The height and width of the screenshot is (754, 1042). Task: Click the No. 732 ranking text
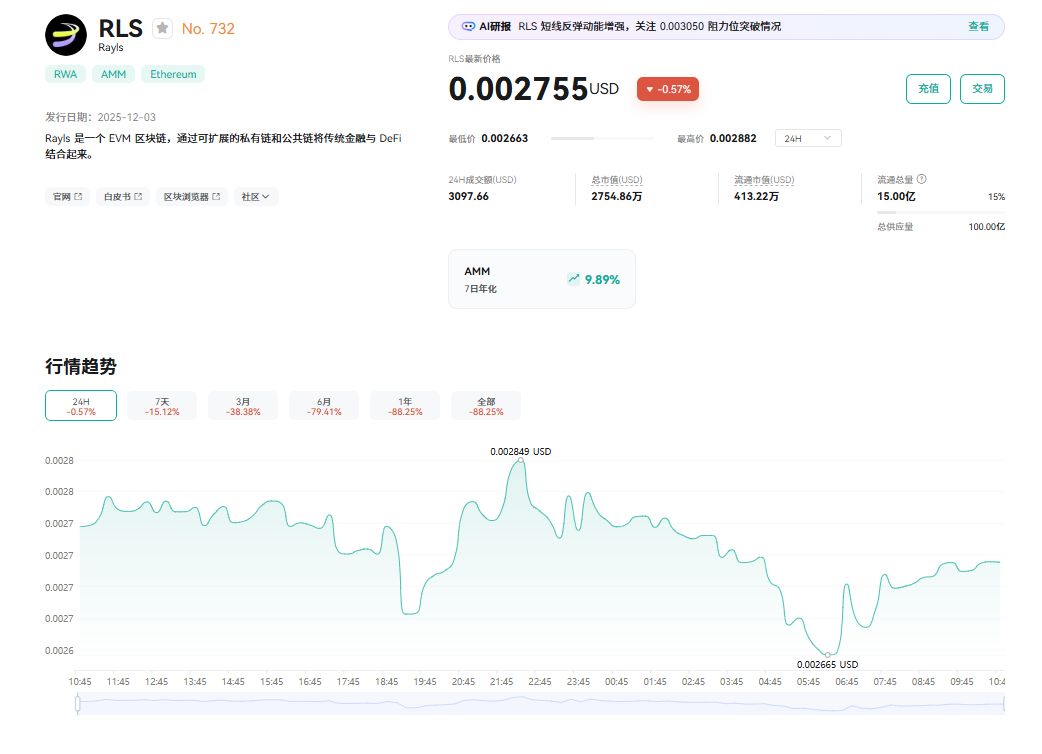click(x=208, y=29)
